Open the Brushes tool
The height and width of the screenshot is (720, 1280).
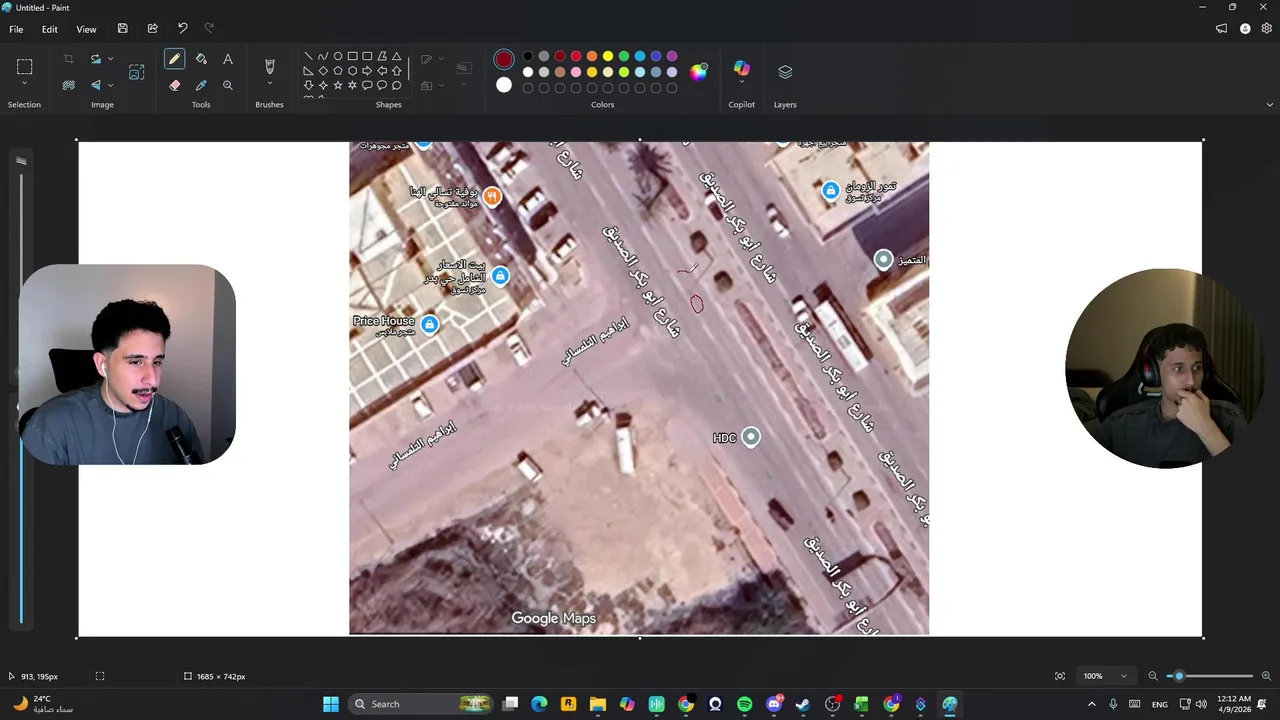click(269, 66)
